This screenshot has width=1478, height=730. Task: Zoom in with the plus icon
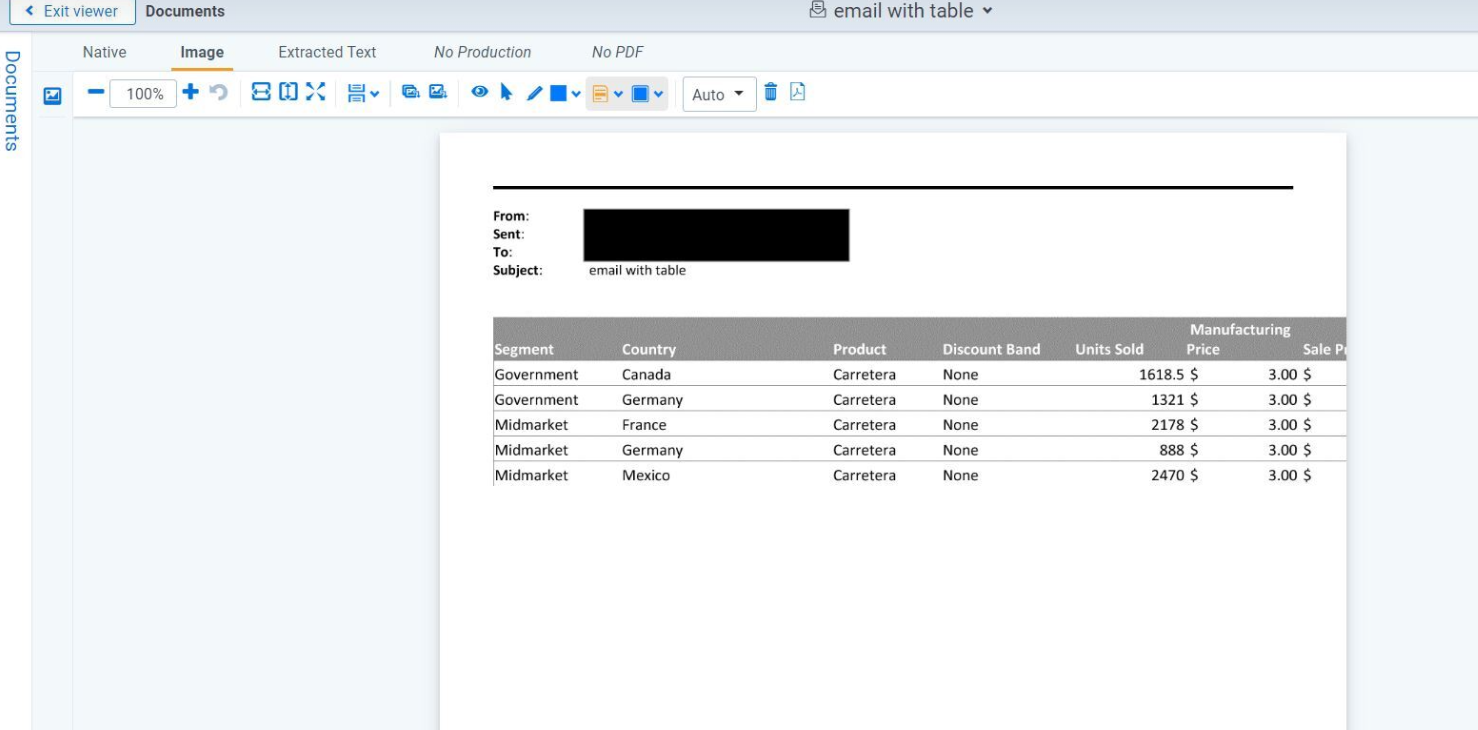(x=190, y=92)
